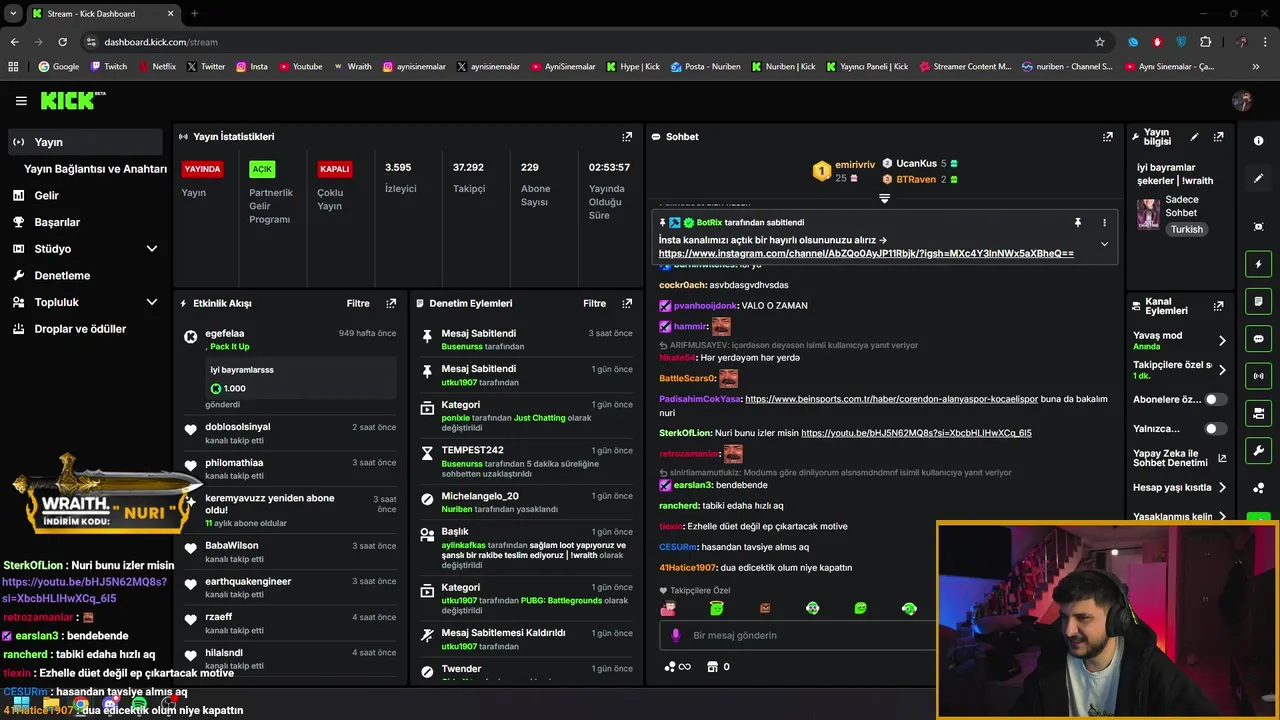Image resolution: width=1280 pixels, height=720 pixels.
Task: Edit stream info with the Yayın bilgisi pencil
Action: coord(1194,137)
